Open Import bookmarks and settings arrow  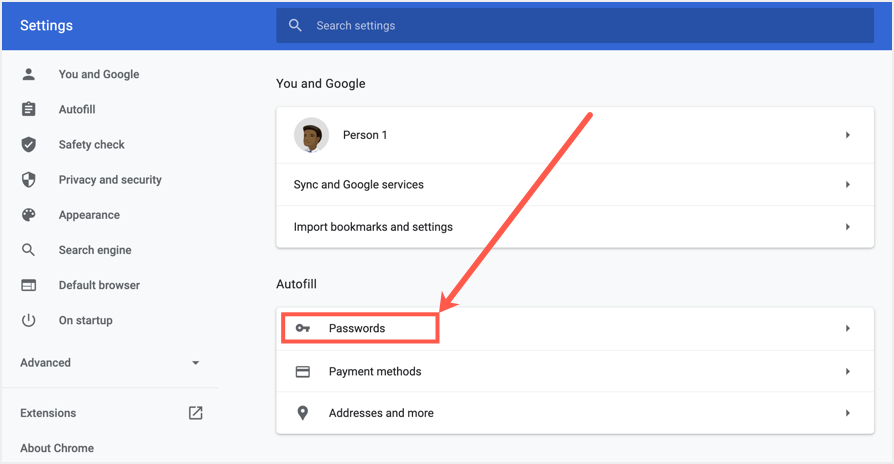click(848, 227)
